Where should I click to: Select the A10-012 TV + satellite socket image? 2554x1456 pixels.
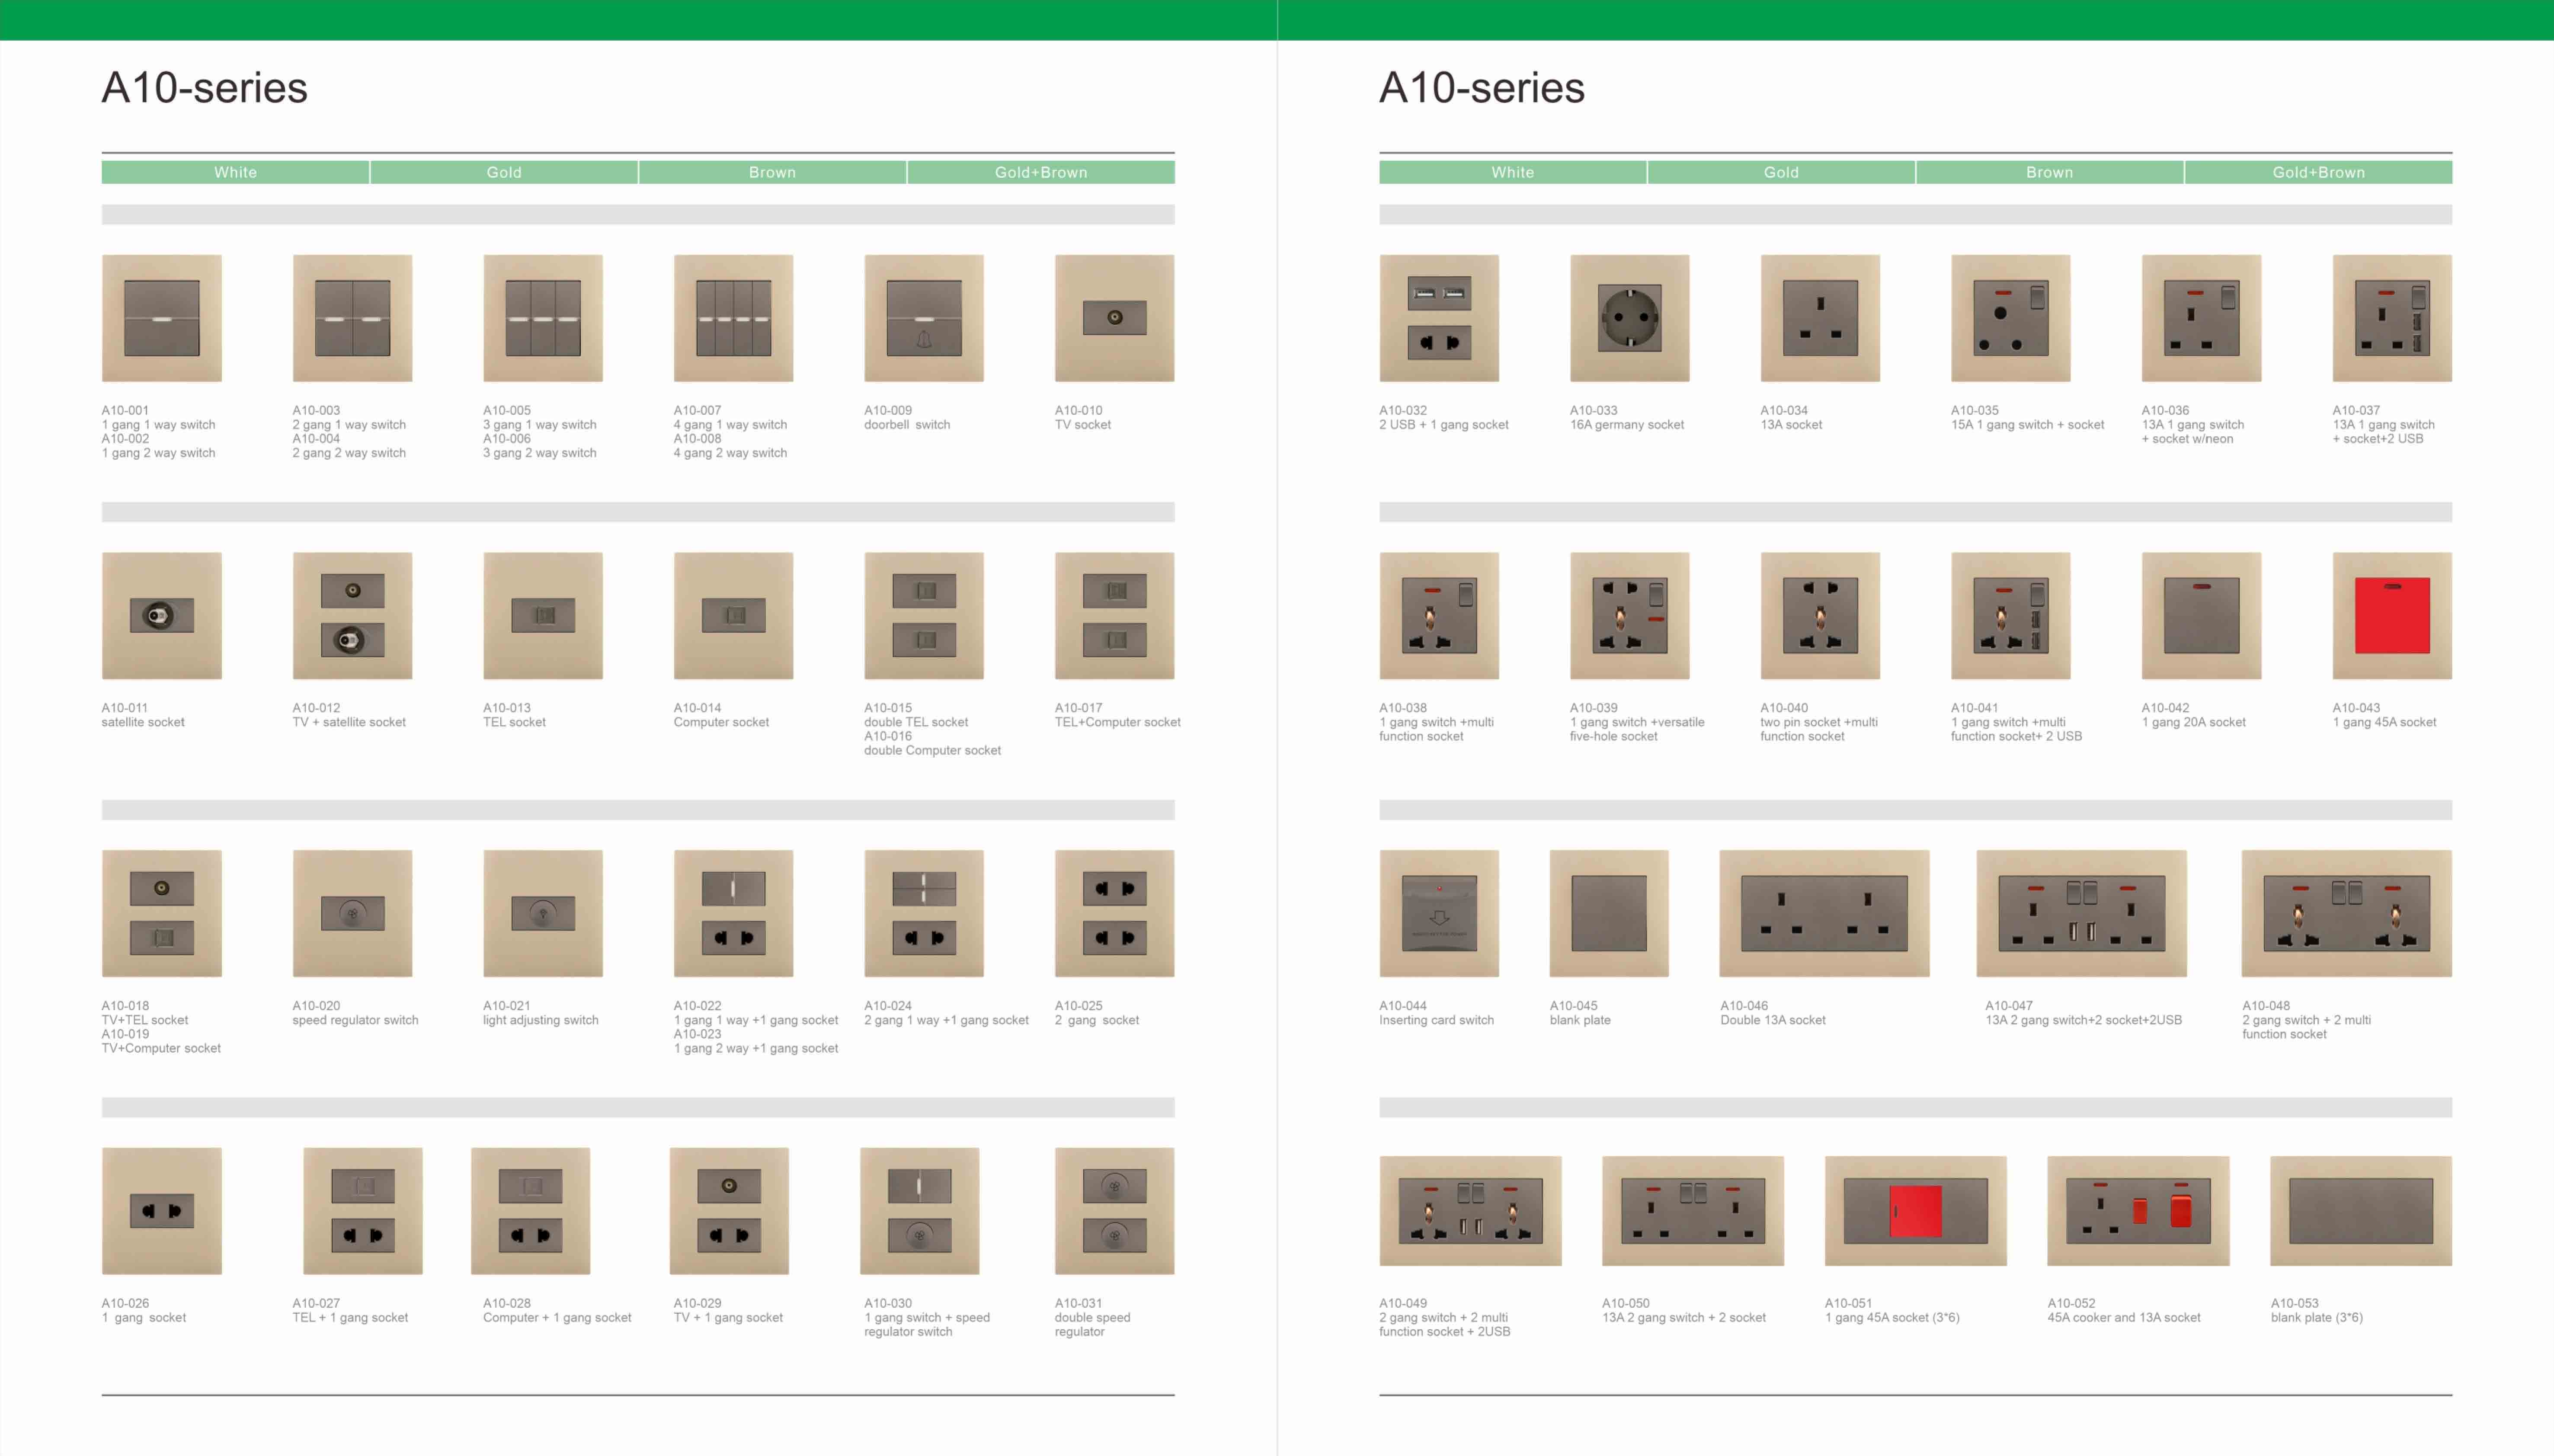tap(352, 616)
